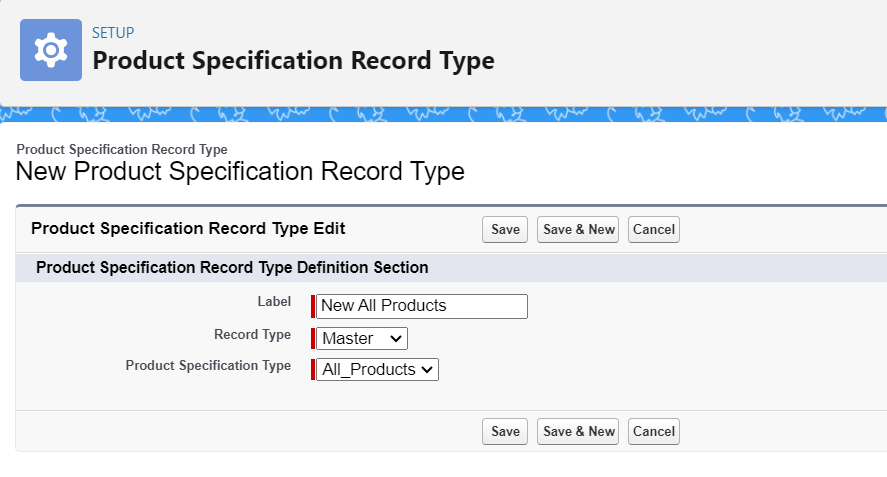887x477 pixels.
Task: Click the Label field caption
Action: (274, 302)
